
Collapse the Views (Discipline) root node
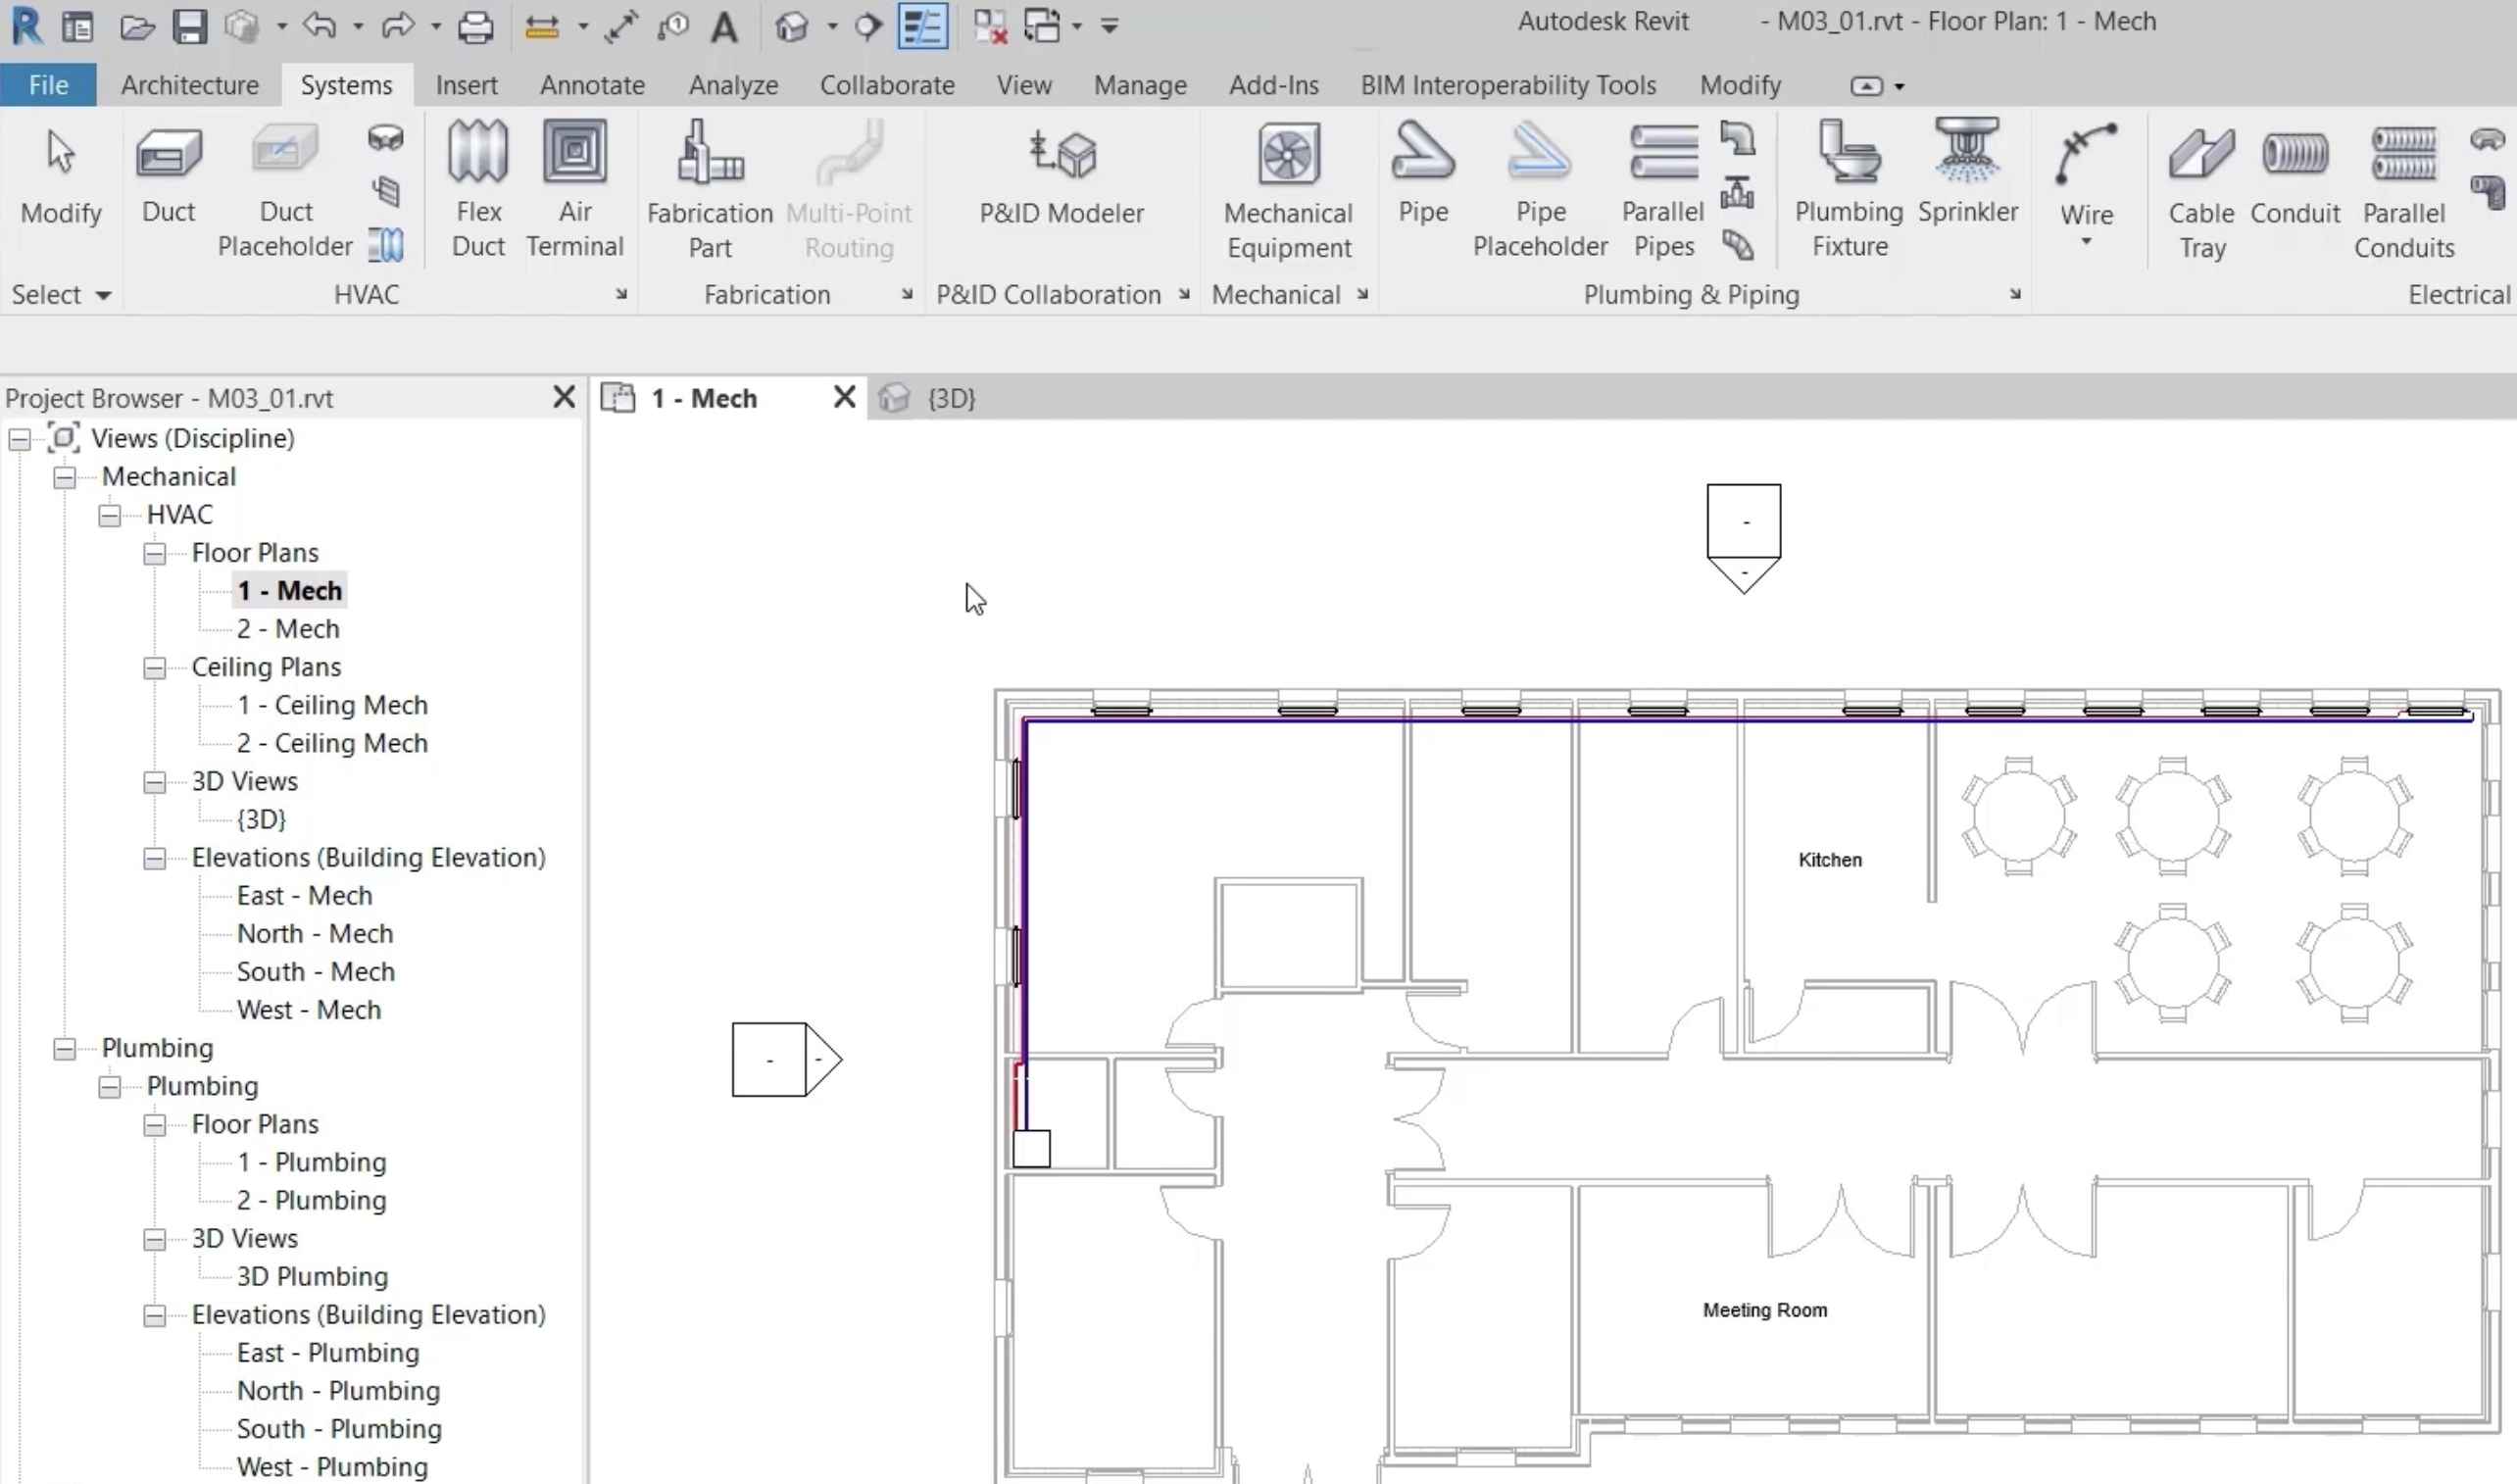[x=20, y=439]
